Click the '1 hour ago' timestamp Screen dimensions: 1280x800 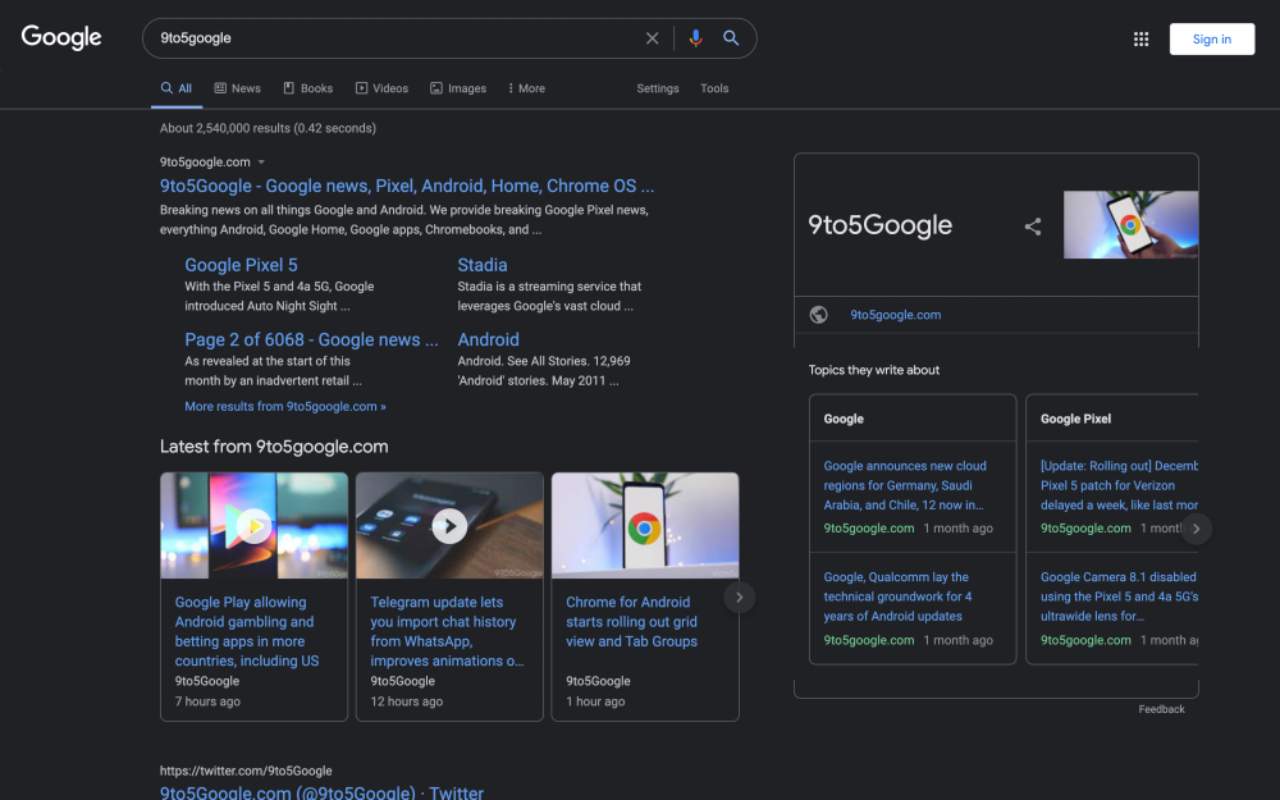pos(596,701)
